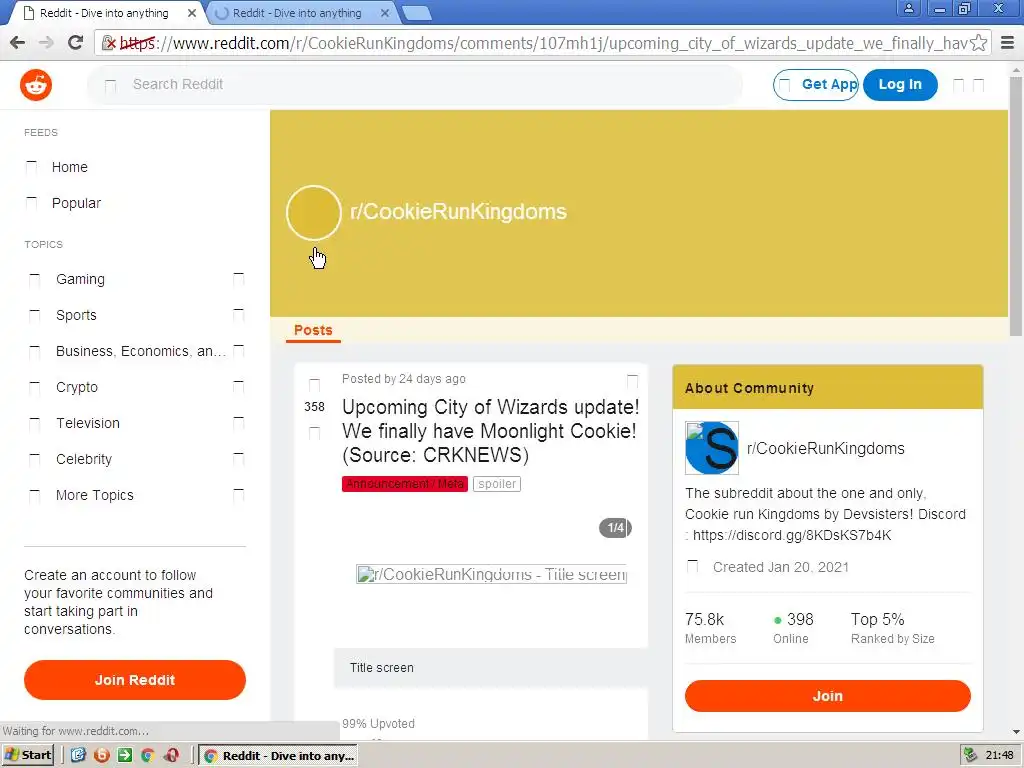The height and width of the screenshot is (768, 1024).
Task: Reload the page with the refresh icon
Action: coord(76,43)
